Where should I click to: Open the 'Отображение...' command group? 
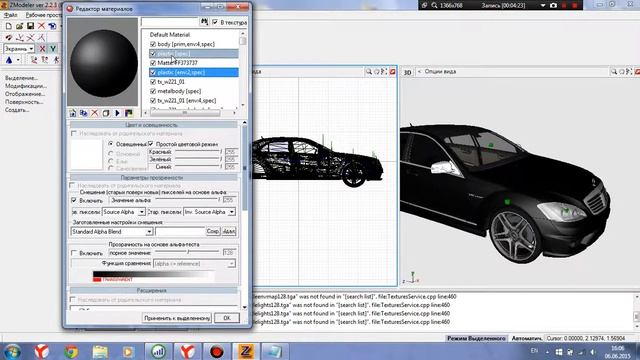pos(25,94)
